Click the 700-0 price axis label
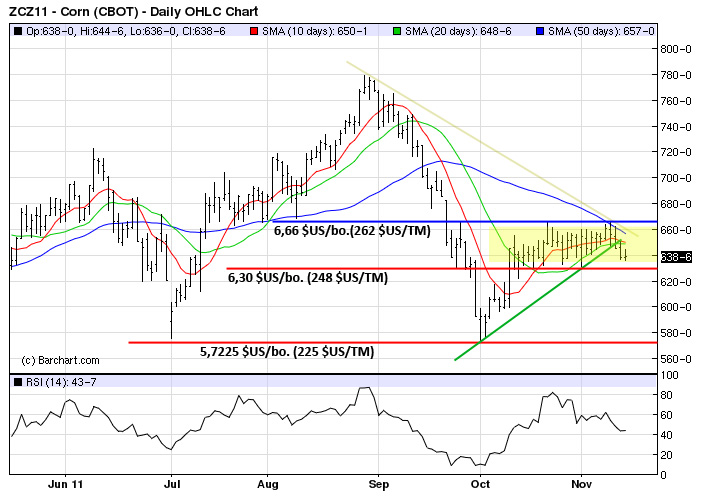The width and height of the screenshot is (701, 501). click(x=676, y=178)
